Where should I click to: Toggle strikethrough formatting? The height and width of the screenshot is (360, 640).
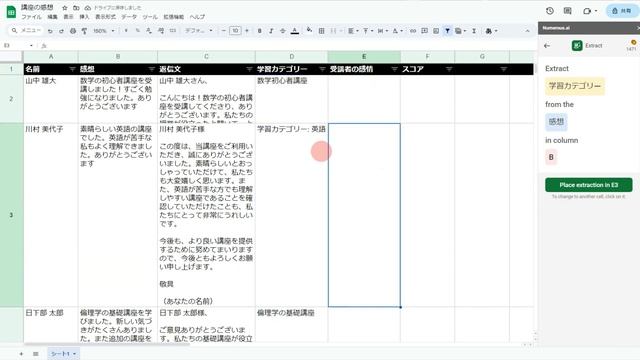click(282, 31)
